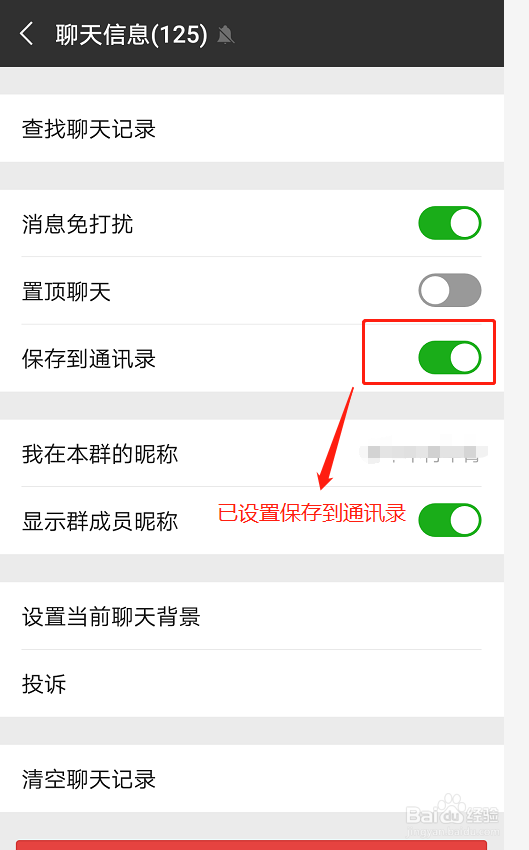Click red annotation 已设置保存到通讯录
The width and height of the screenshot is (529, 850).
pos(312,513)
